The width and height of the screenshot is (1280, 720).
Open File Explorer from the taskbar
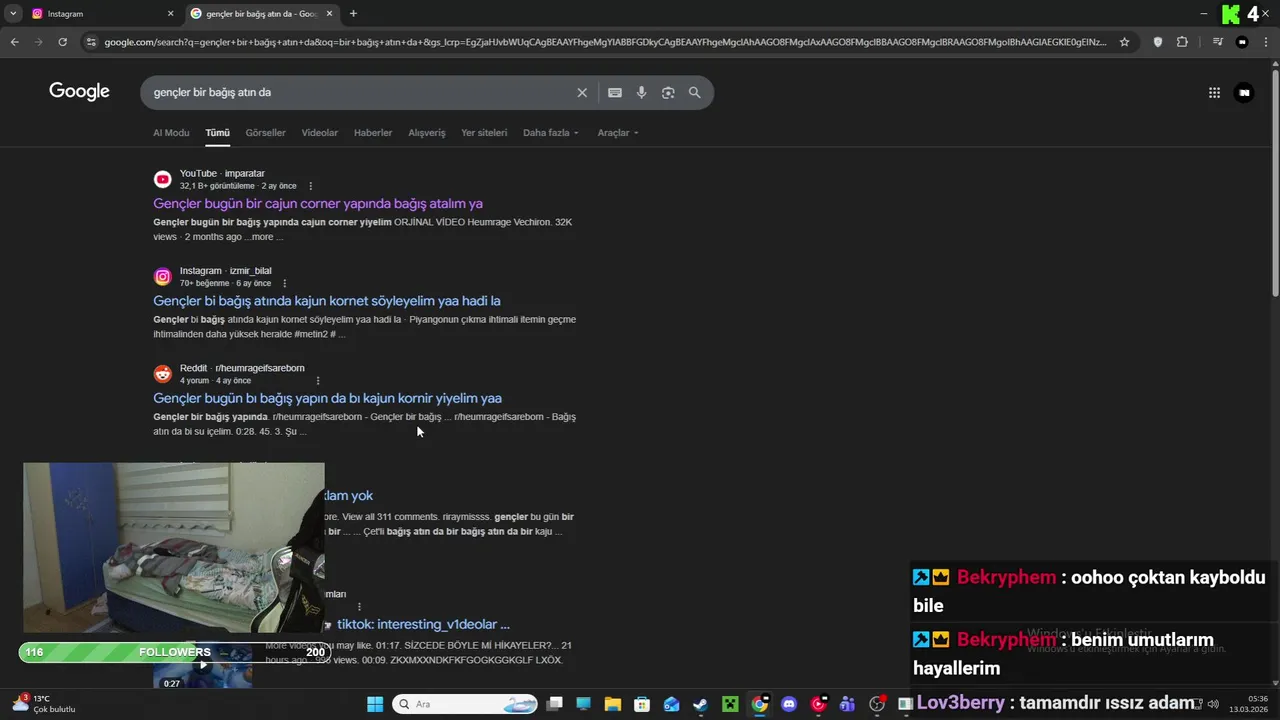click(613, 704)
